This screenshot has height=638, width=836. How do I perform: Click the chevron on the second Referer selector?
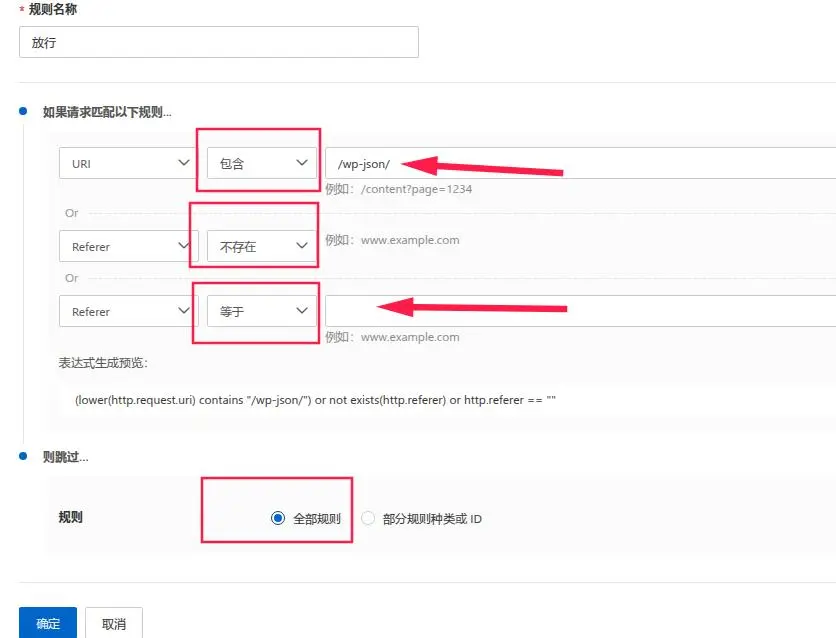click(x=183, y=311)
